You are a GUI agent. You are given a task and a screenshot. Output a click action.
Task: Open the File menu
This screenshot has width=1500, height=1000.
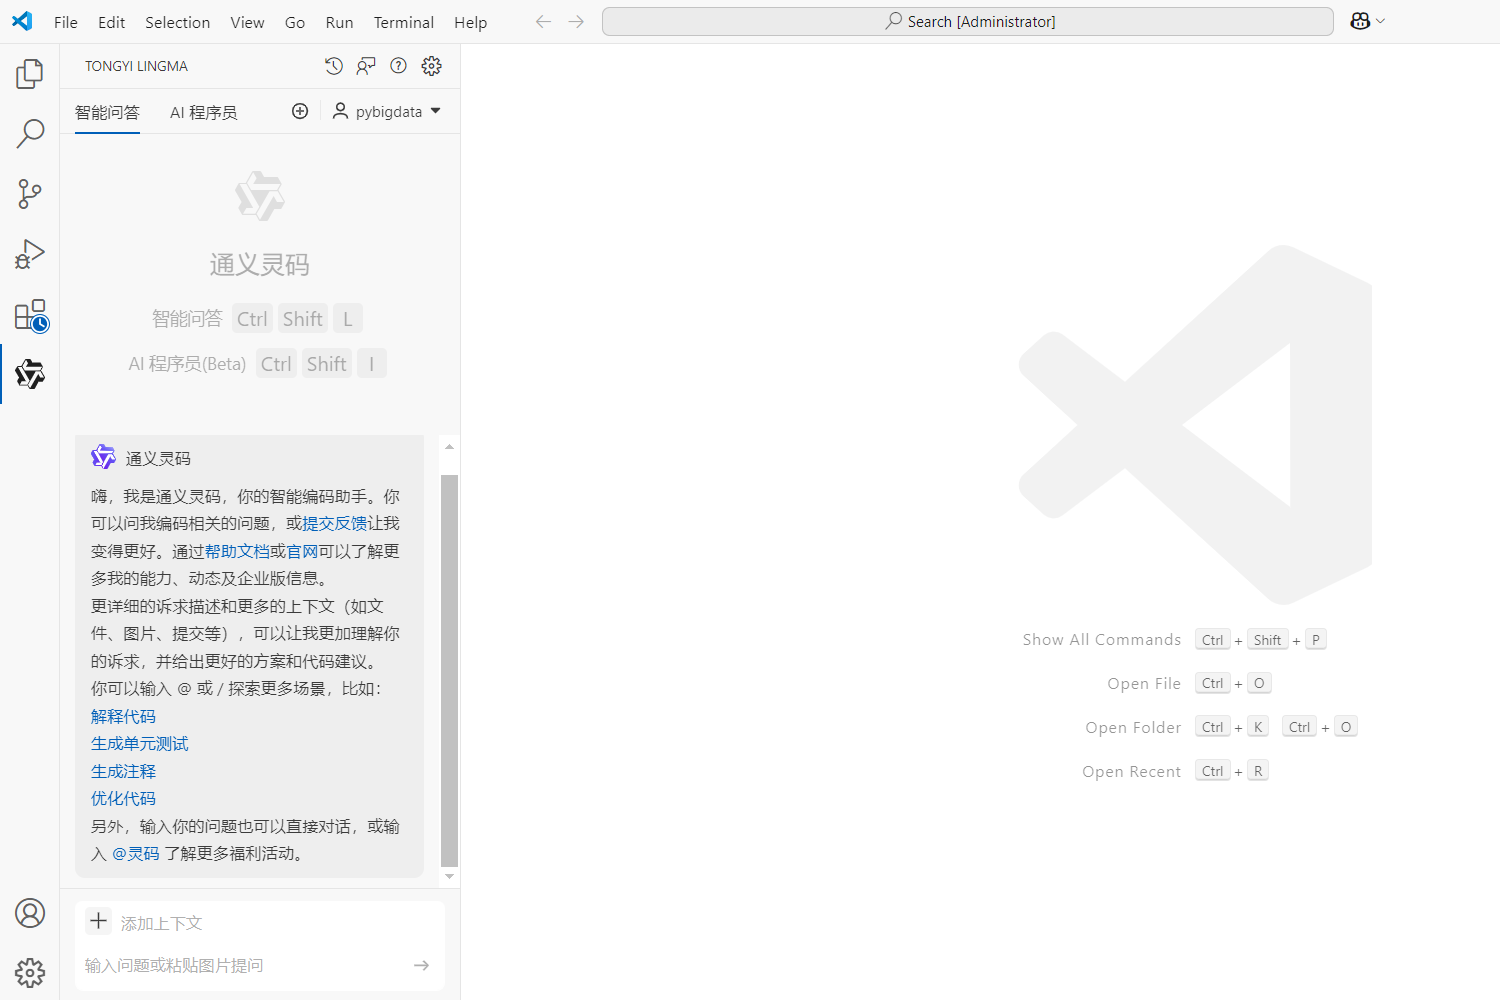coord(66,22)
